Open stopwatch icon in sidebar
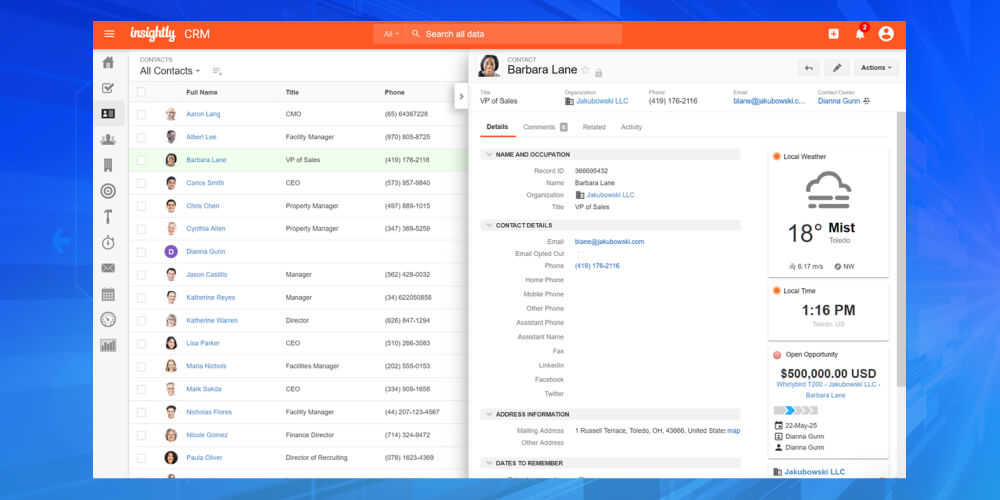The height and width of the screenshot is (500, 1000). click(x=108, y=242)
